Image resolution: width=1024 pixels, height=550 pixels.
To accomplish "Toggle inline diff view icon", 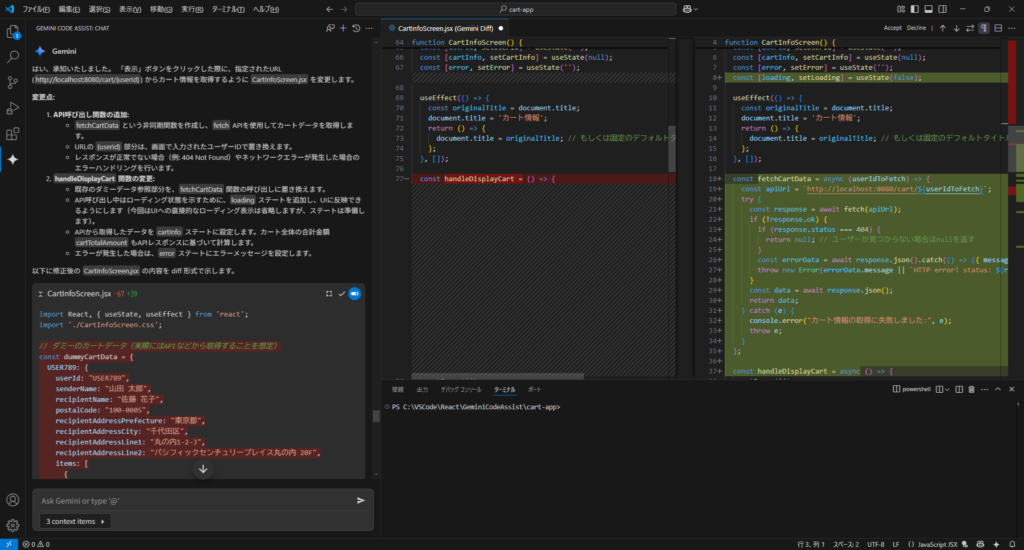I will (x=998, y=28).
